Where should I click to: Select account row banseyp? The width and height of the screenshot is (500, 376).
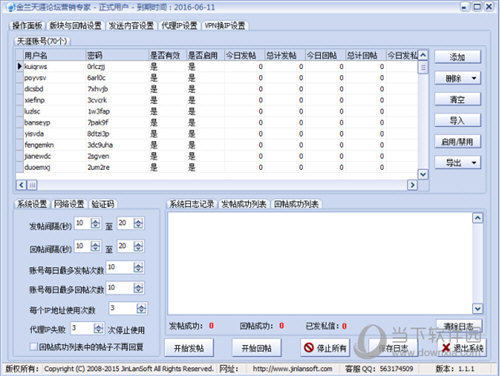point(217,123)
